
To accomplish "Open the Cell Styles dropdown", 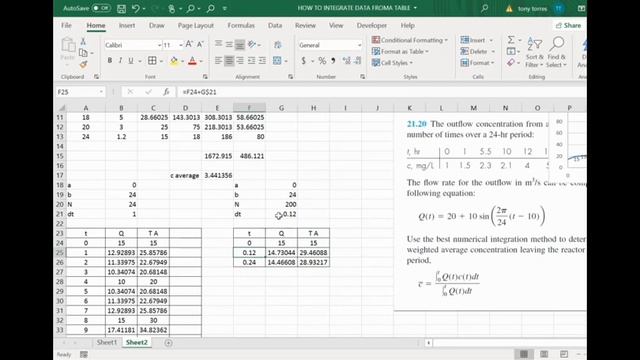I will (x=392, y=63).
